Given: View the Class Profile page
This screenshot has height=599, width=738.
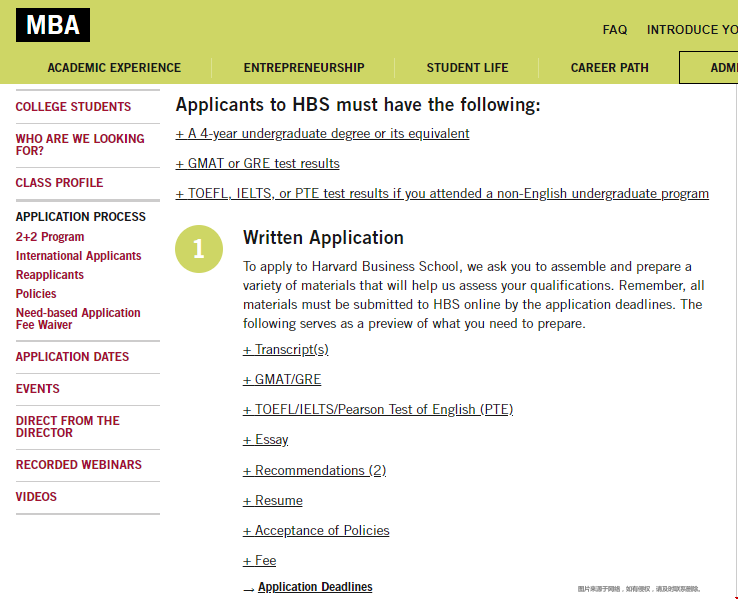Looking at the screenshot, I should [59, 183].
